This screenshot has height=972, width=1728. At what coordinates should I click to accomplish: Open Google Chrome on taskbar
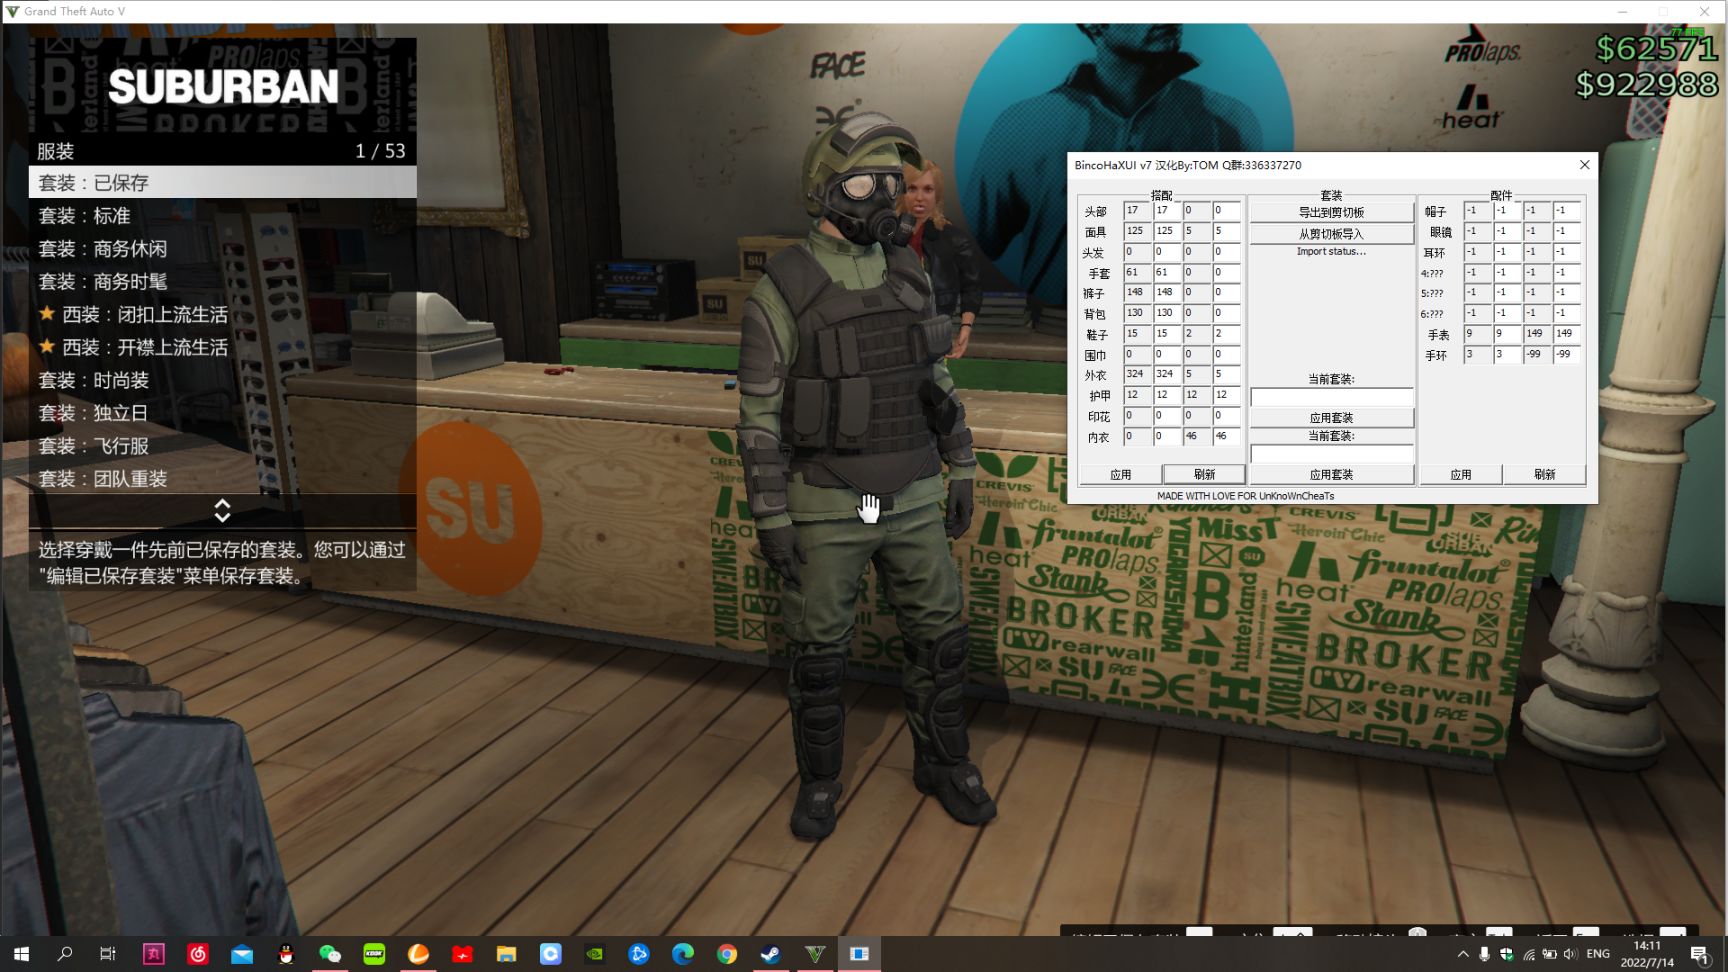pyautogui.click(x=726, y=954)
